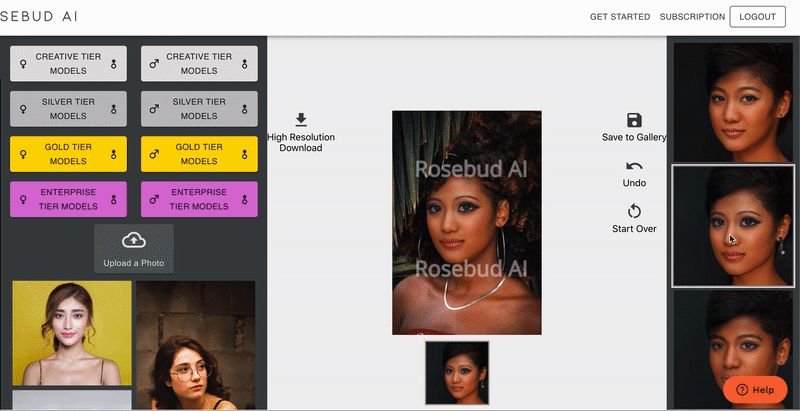Screen dimensions: 800x411
Task: Select the model photo of woman with glasses
Action: click(196, 345)
